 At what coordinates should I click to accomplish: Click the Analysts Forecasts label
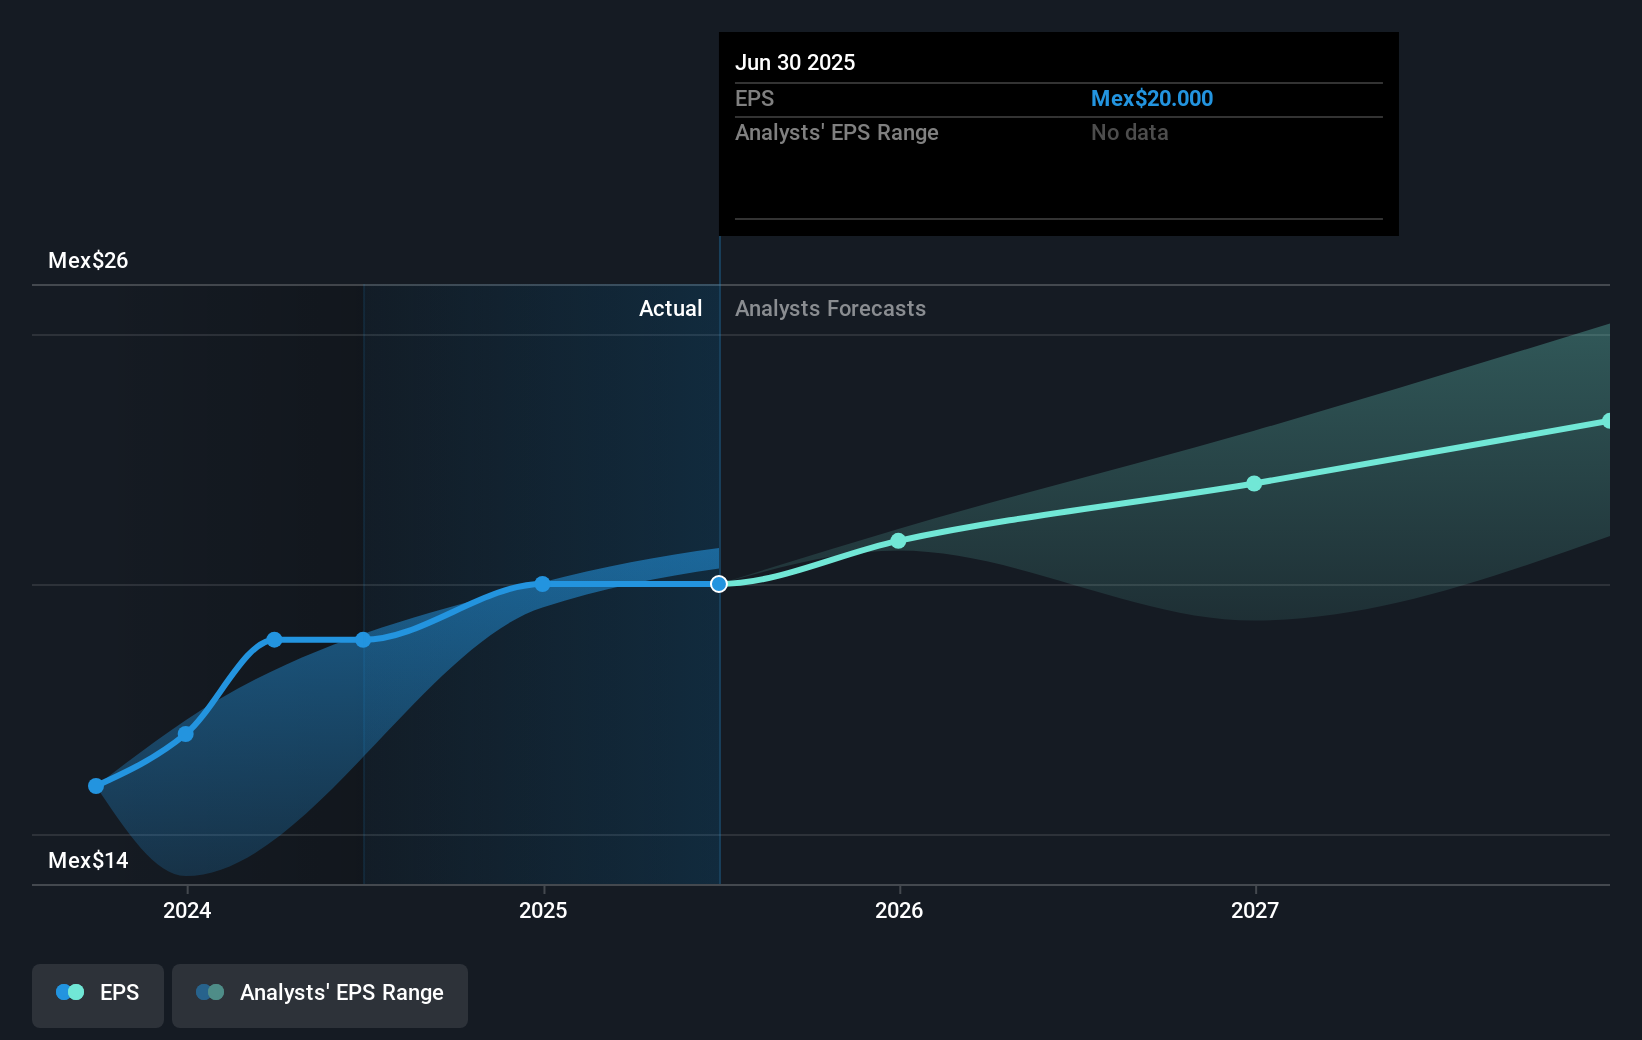[830, 308]
